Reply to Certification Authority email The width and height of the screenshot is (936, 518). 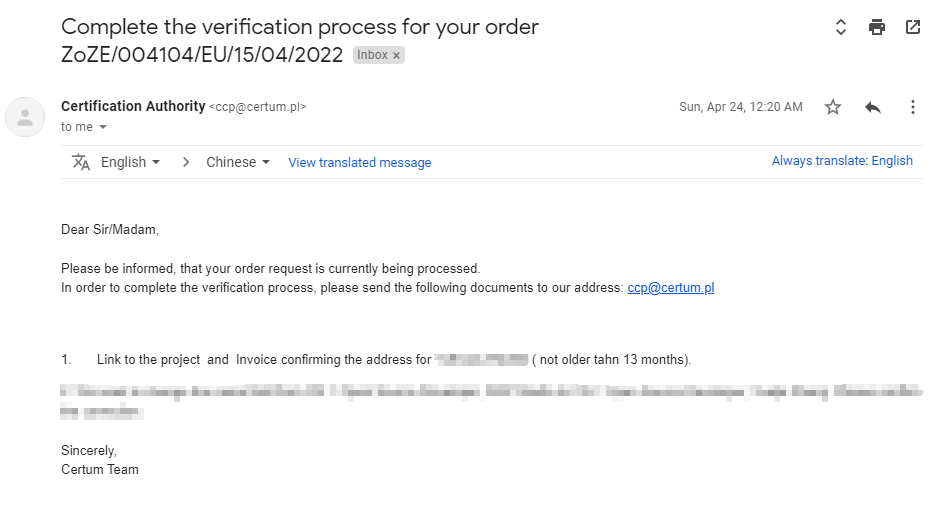click(873, 107)
